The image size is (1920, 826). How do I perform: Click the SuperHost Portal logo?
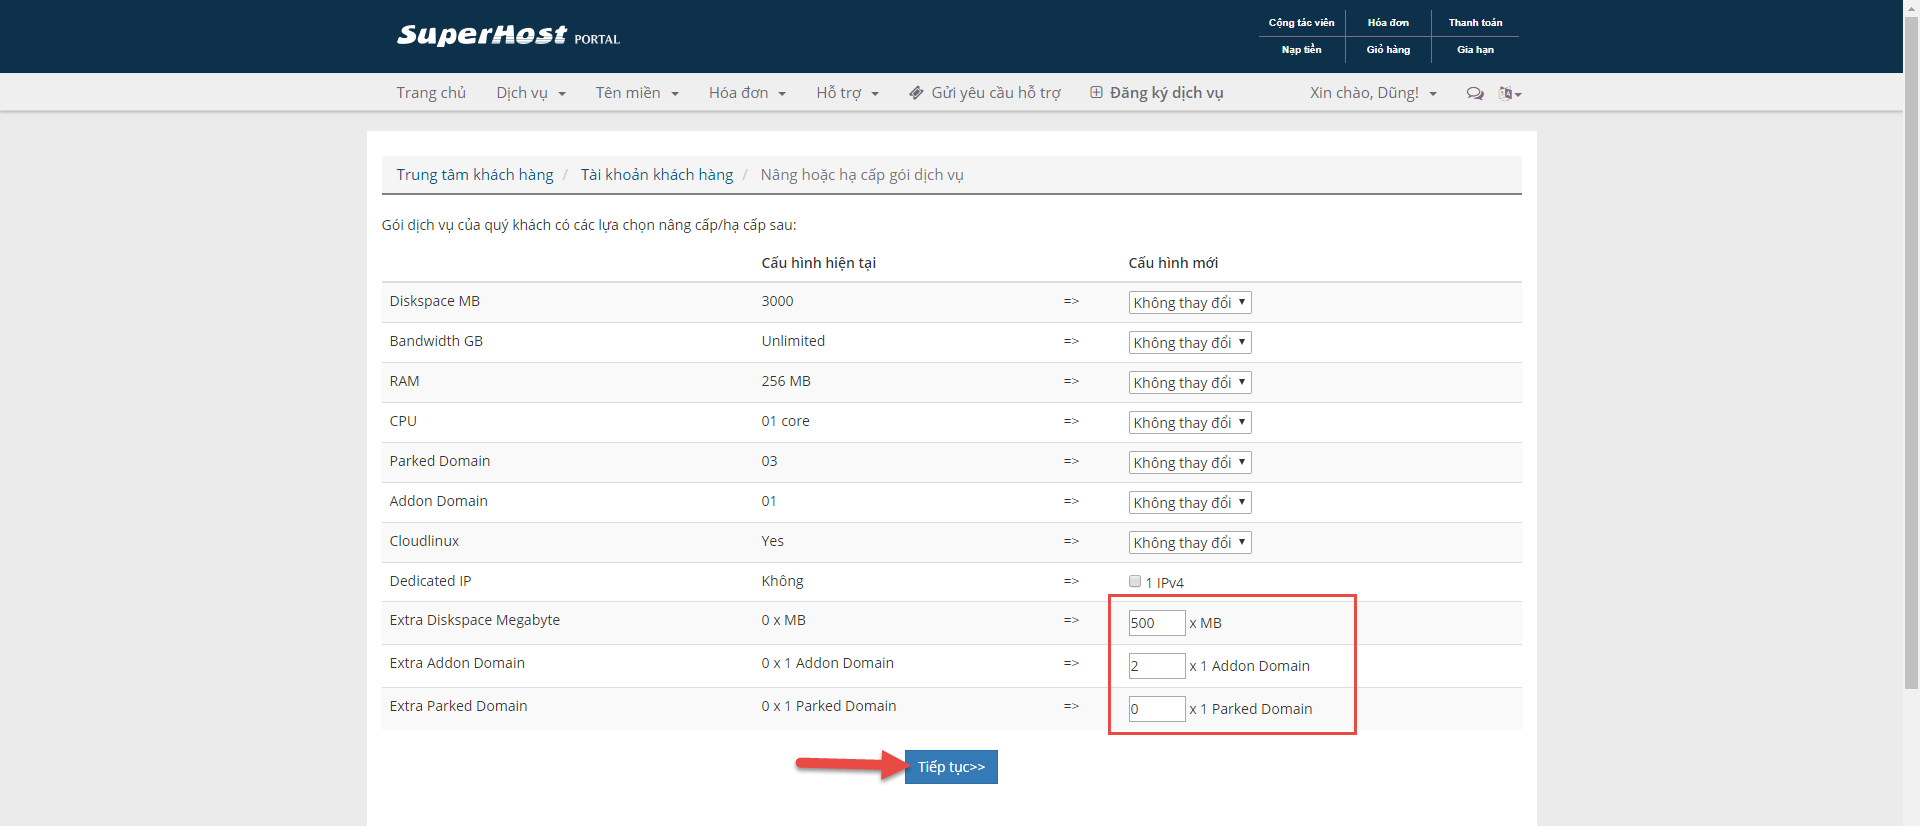click(x=507, y=36)
